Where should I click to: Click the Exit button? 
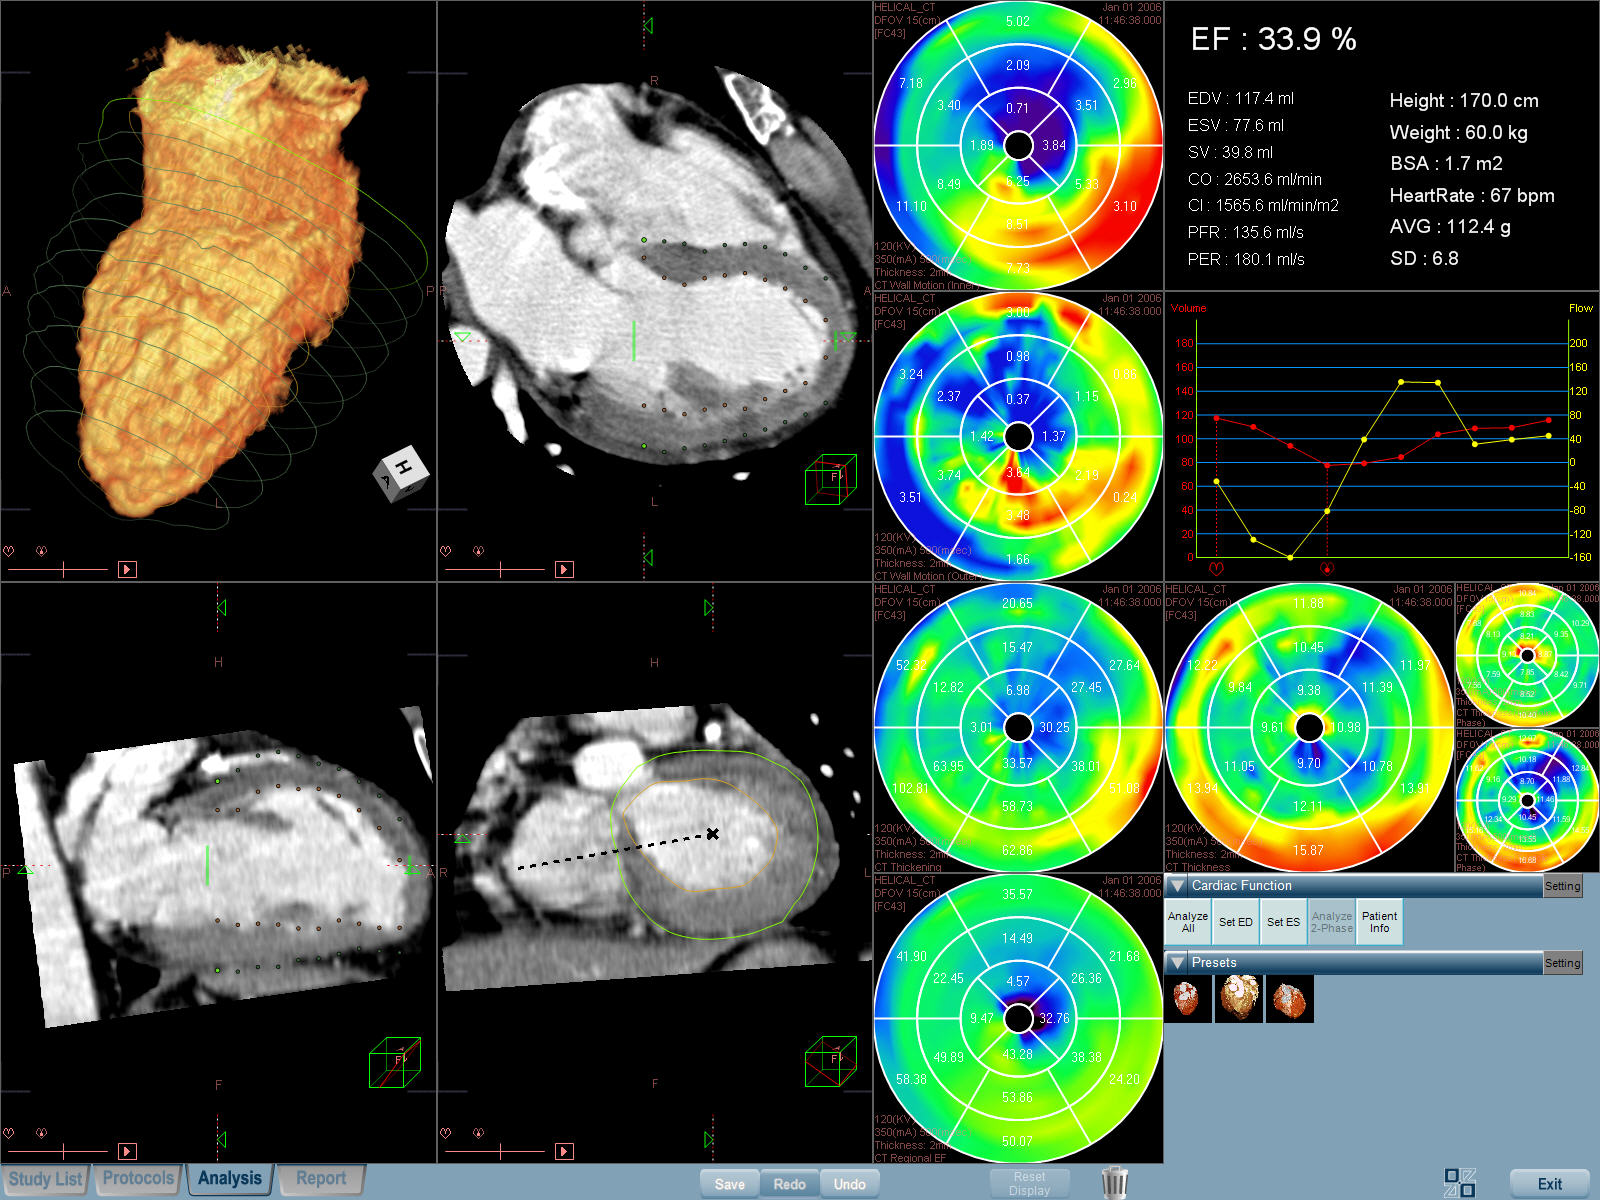pyautogui.click(x=1550, y=1184)
